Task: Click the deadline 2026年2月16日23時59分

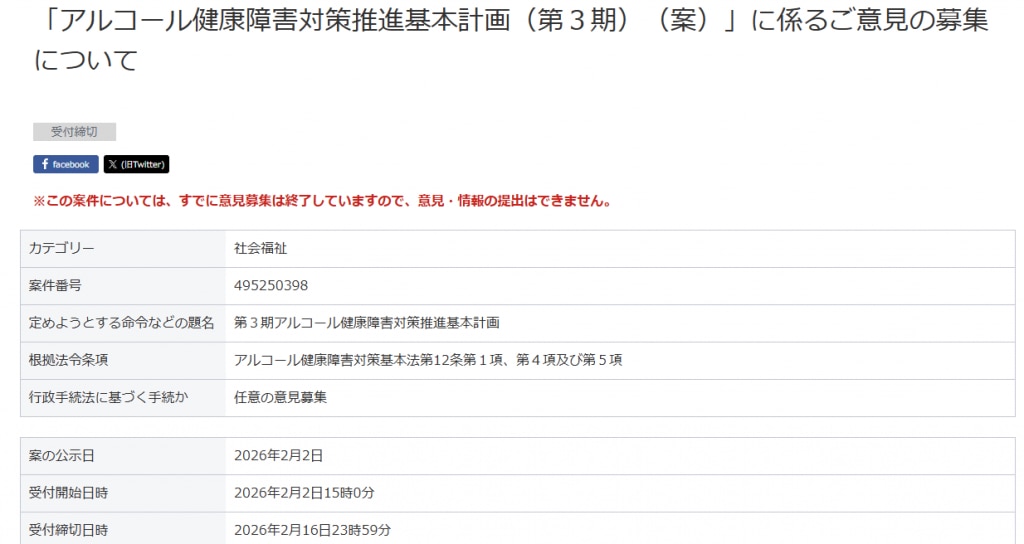Action: click(x=312, y=529)
